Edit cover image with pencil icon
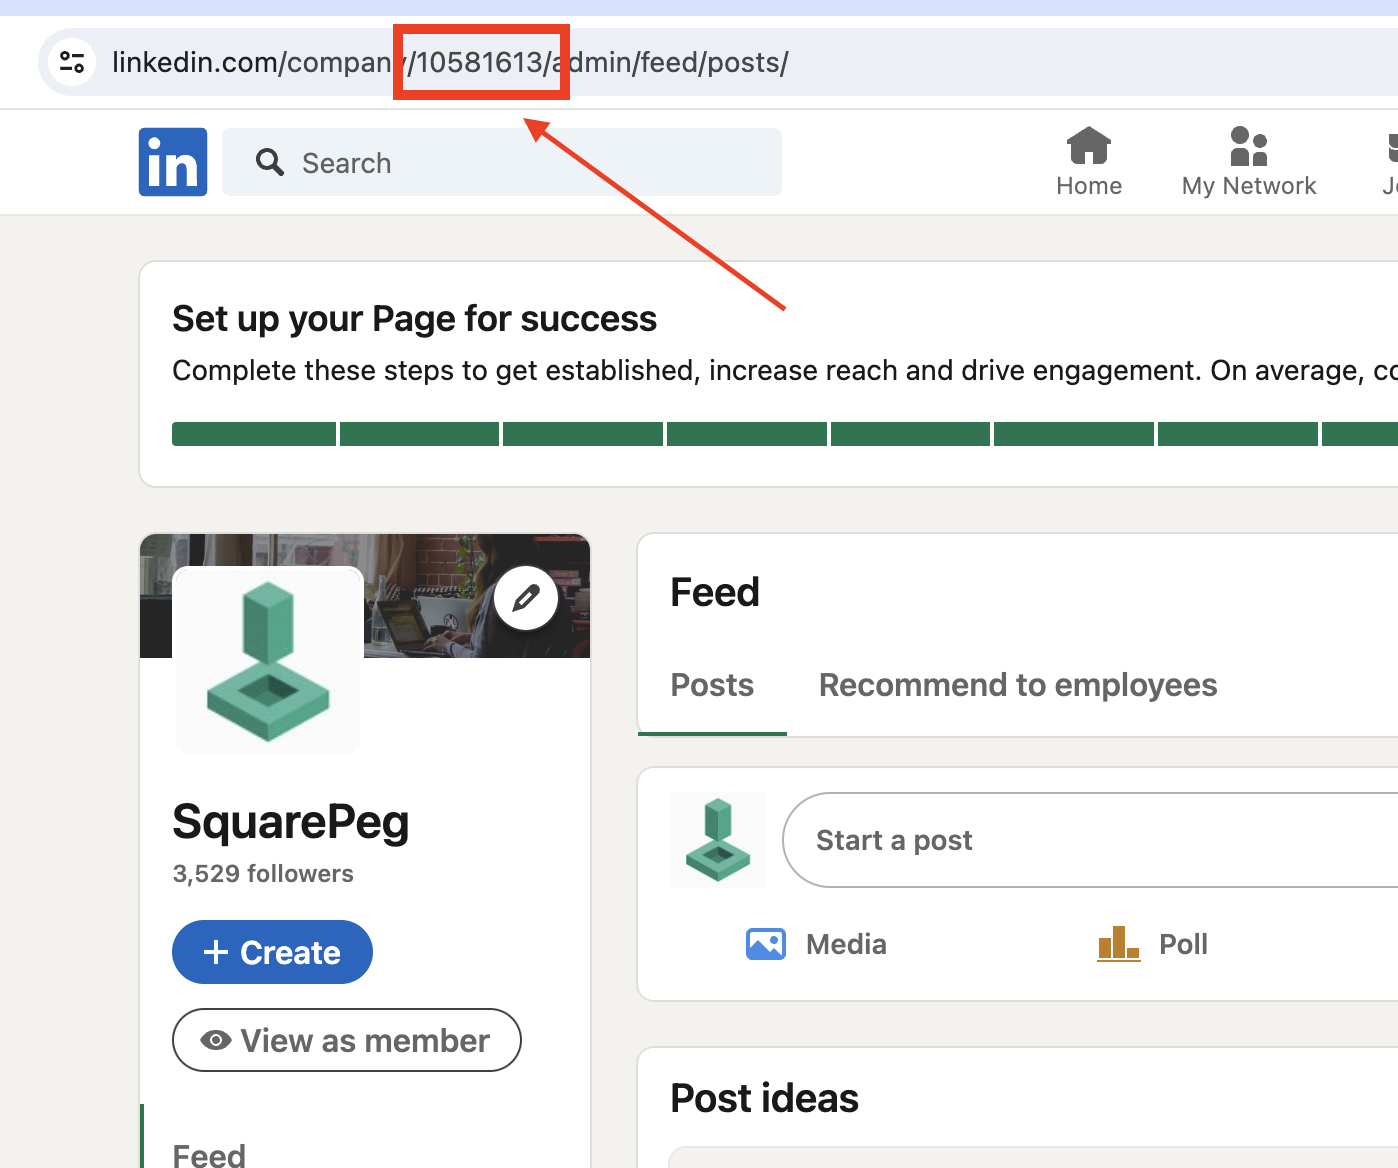Screen dimensions: 1398x1168 click(526, 598)
